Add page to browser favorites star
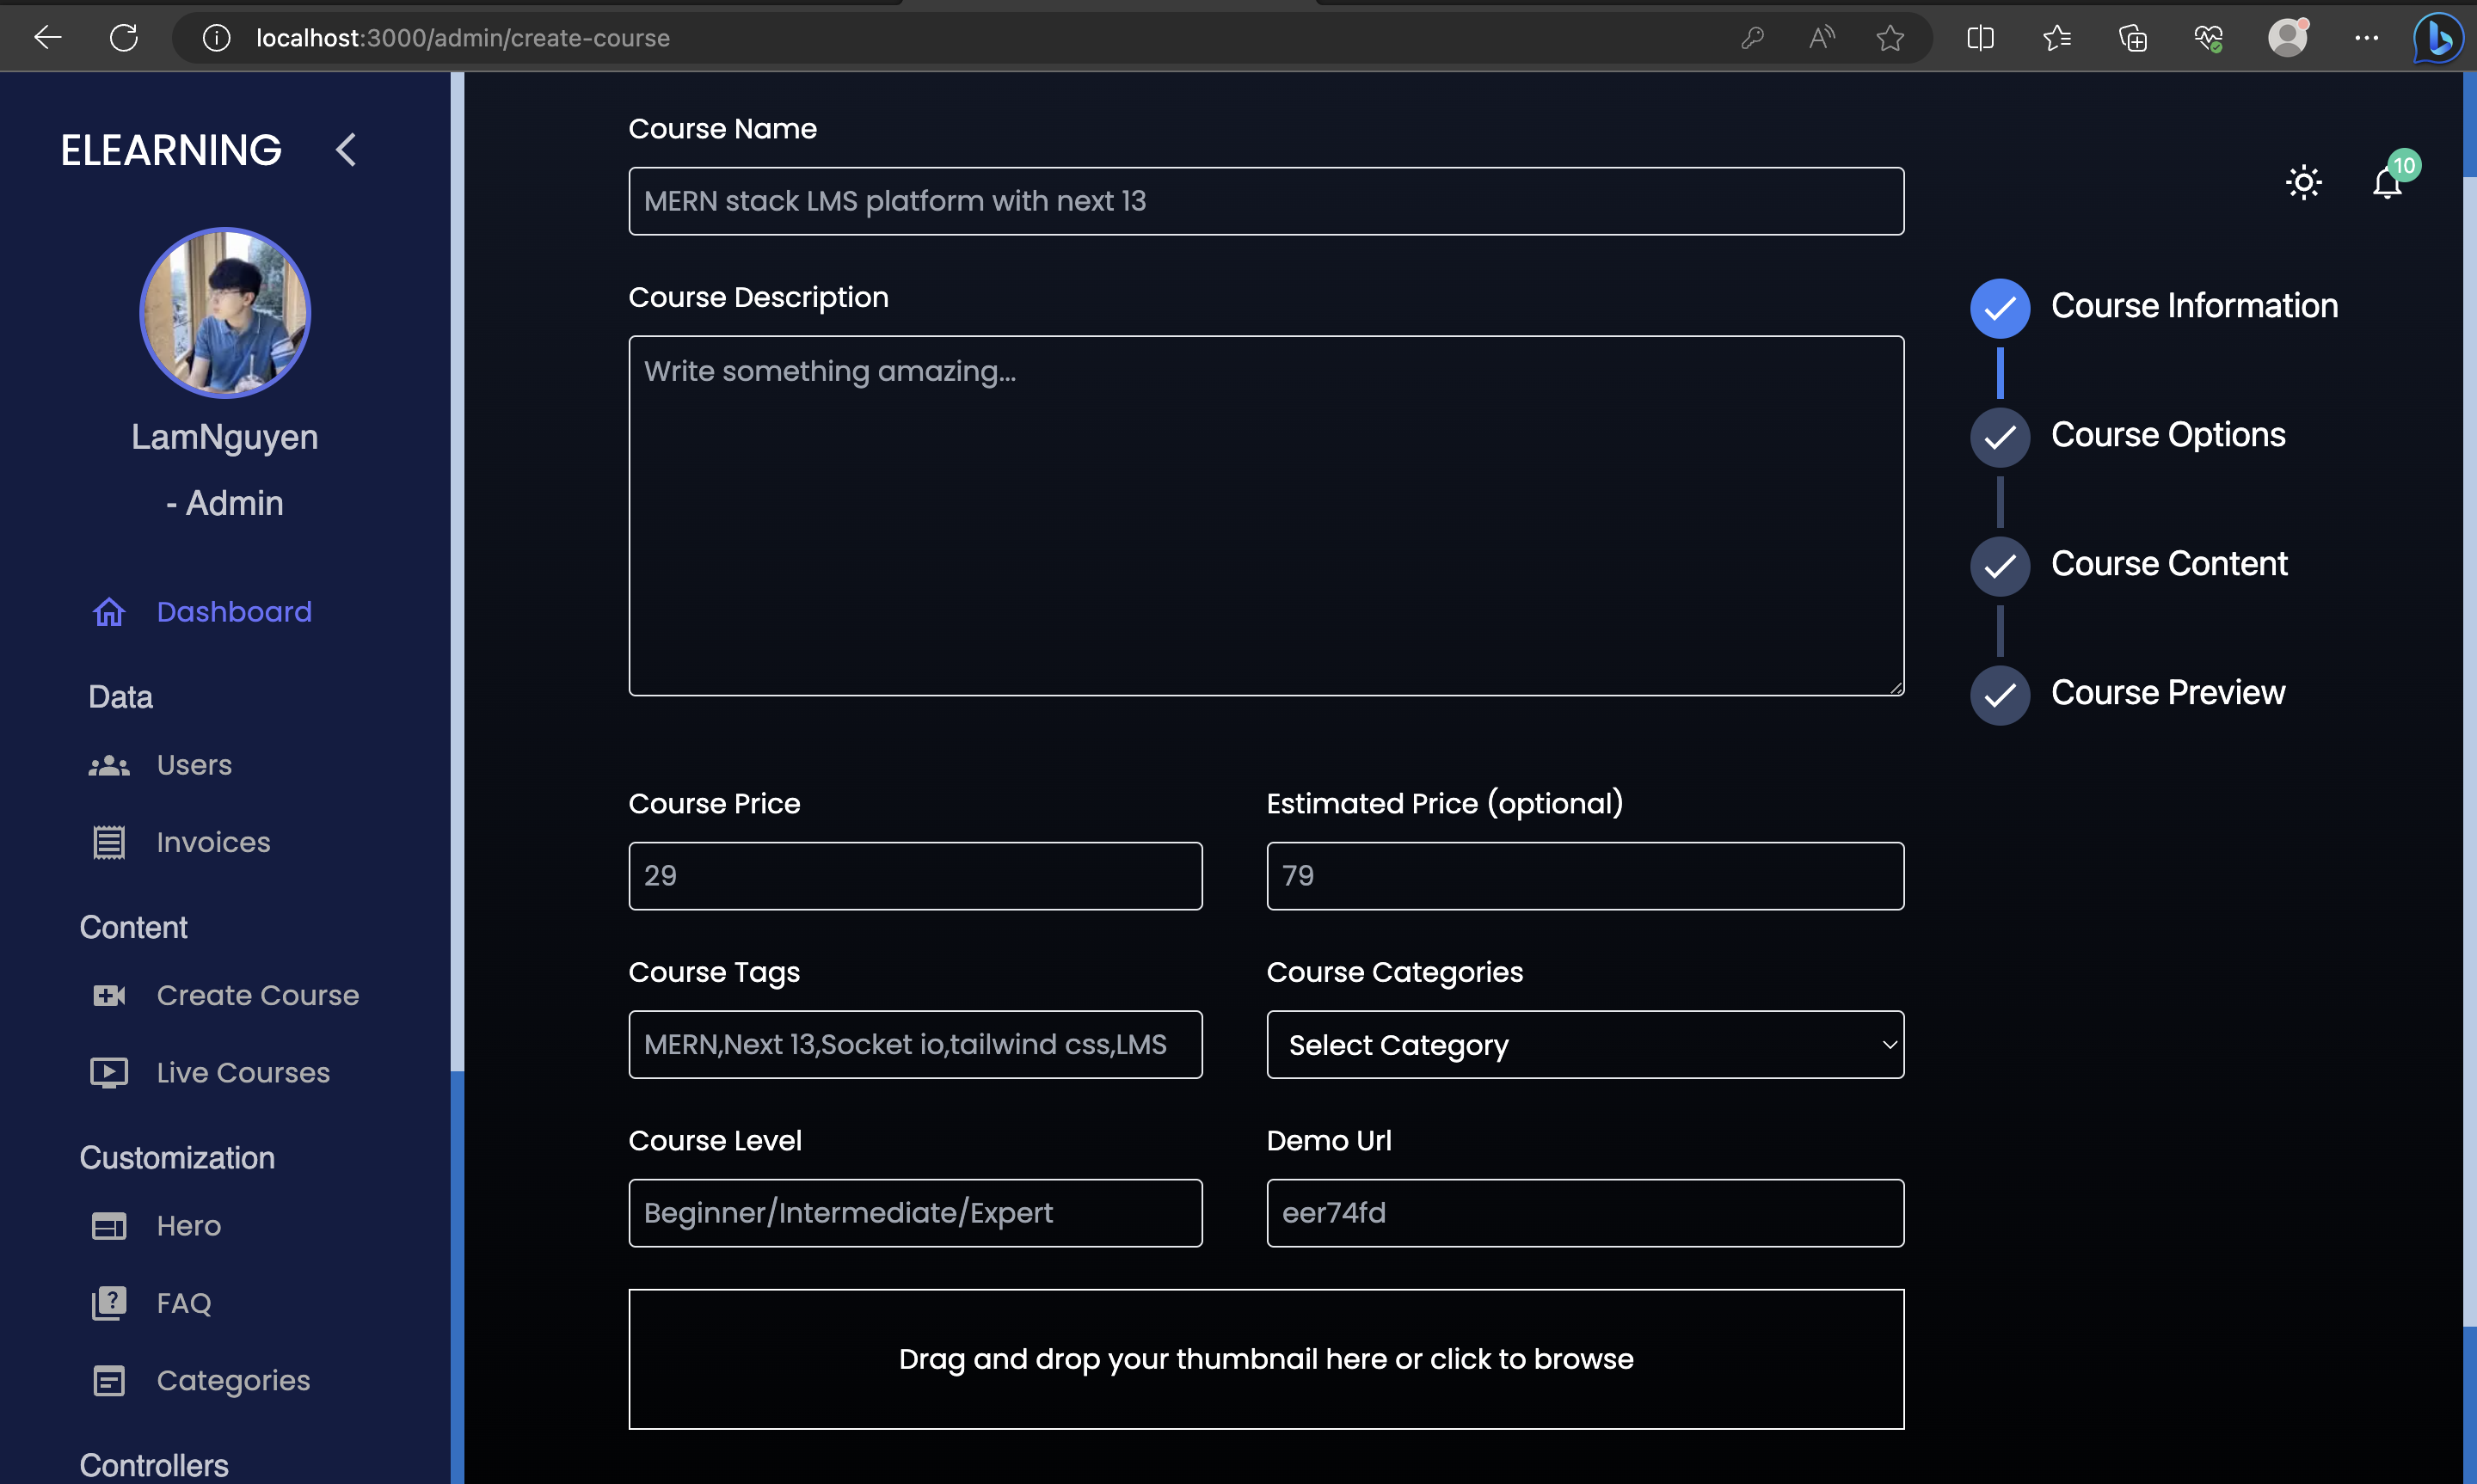Screen dimensions: 2477x1484 pyautogui.click(x=1889, y=38)
